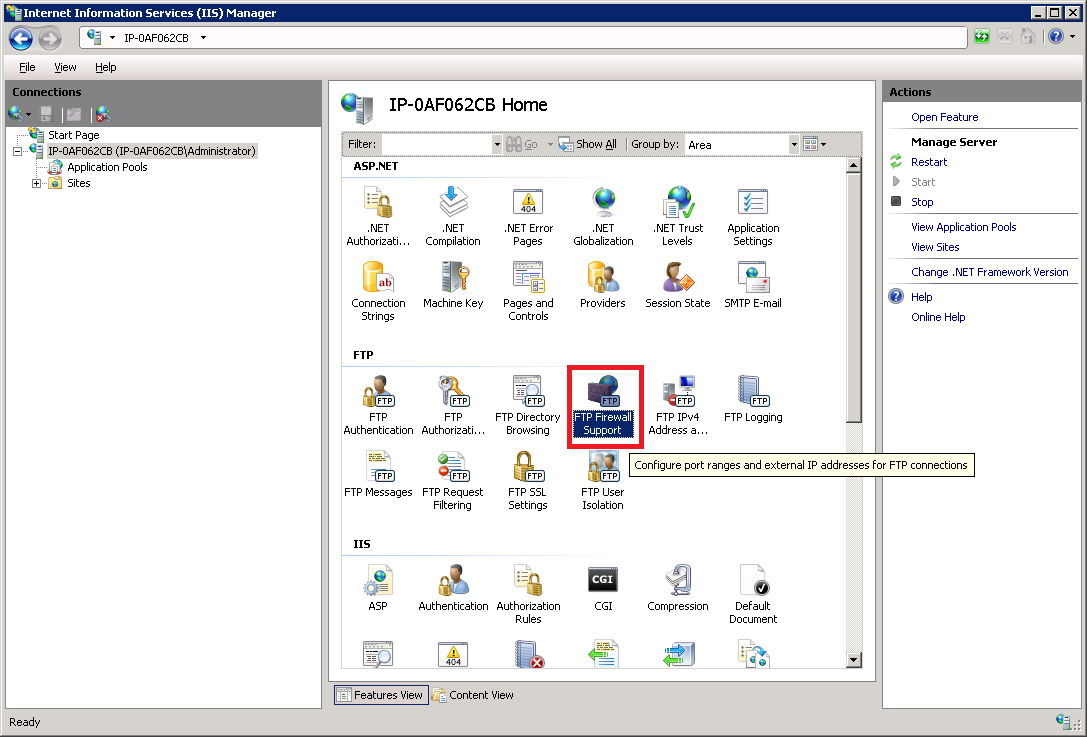
Task: Click the scroll down arrow in features list
Action: (x=854, y=660)
